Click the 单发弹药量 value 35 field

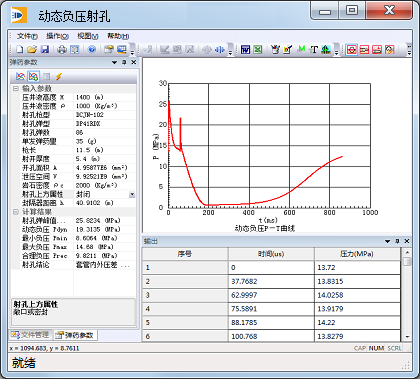(x=104, y=141)
